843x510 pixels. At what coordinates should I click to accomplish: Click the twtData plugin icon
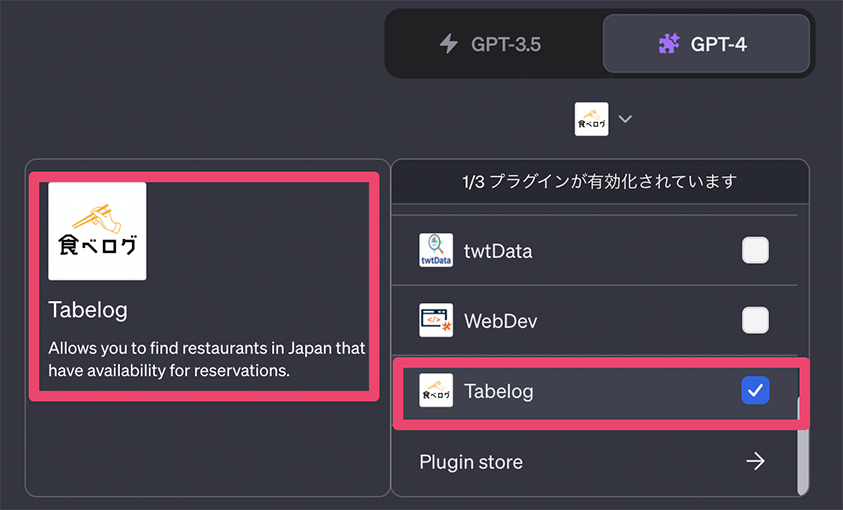[x=436, y=250]
